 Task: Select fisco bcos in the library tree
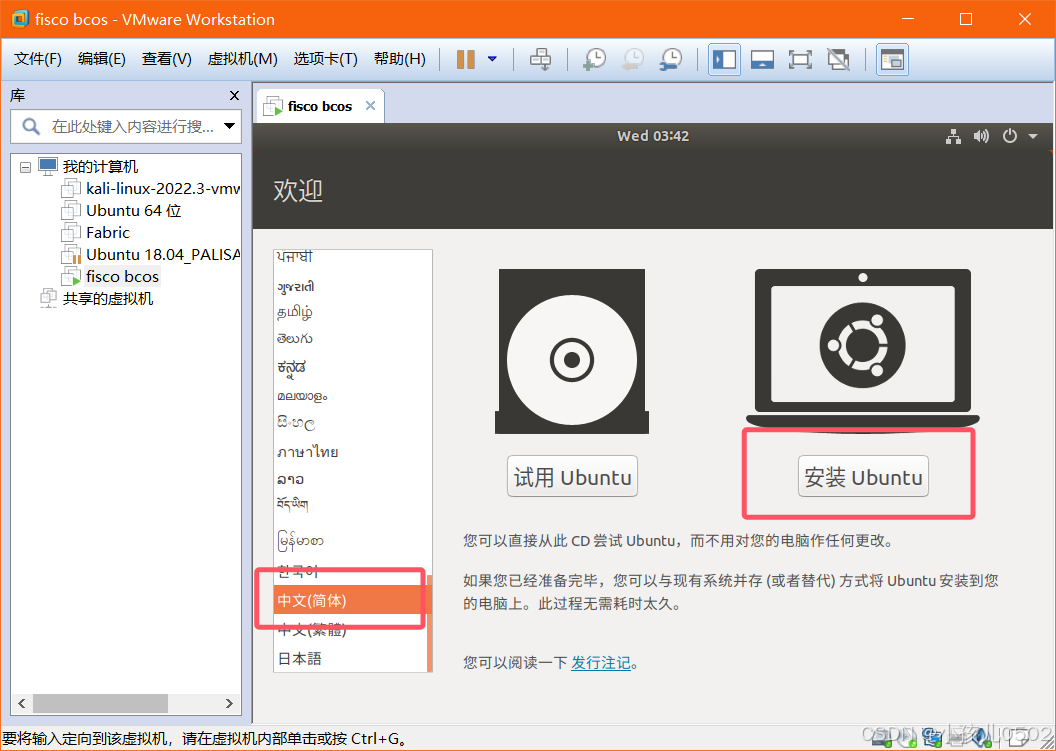[x=123, y=277]
